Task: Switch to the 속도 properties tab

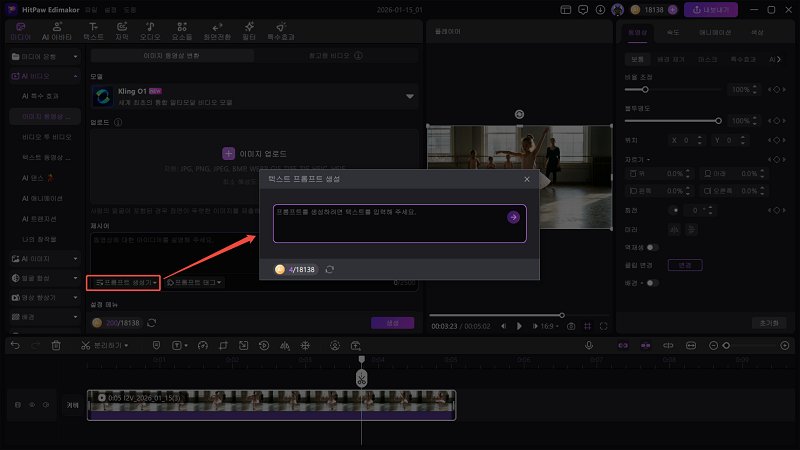Action: click(675, 31)
